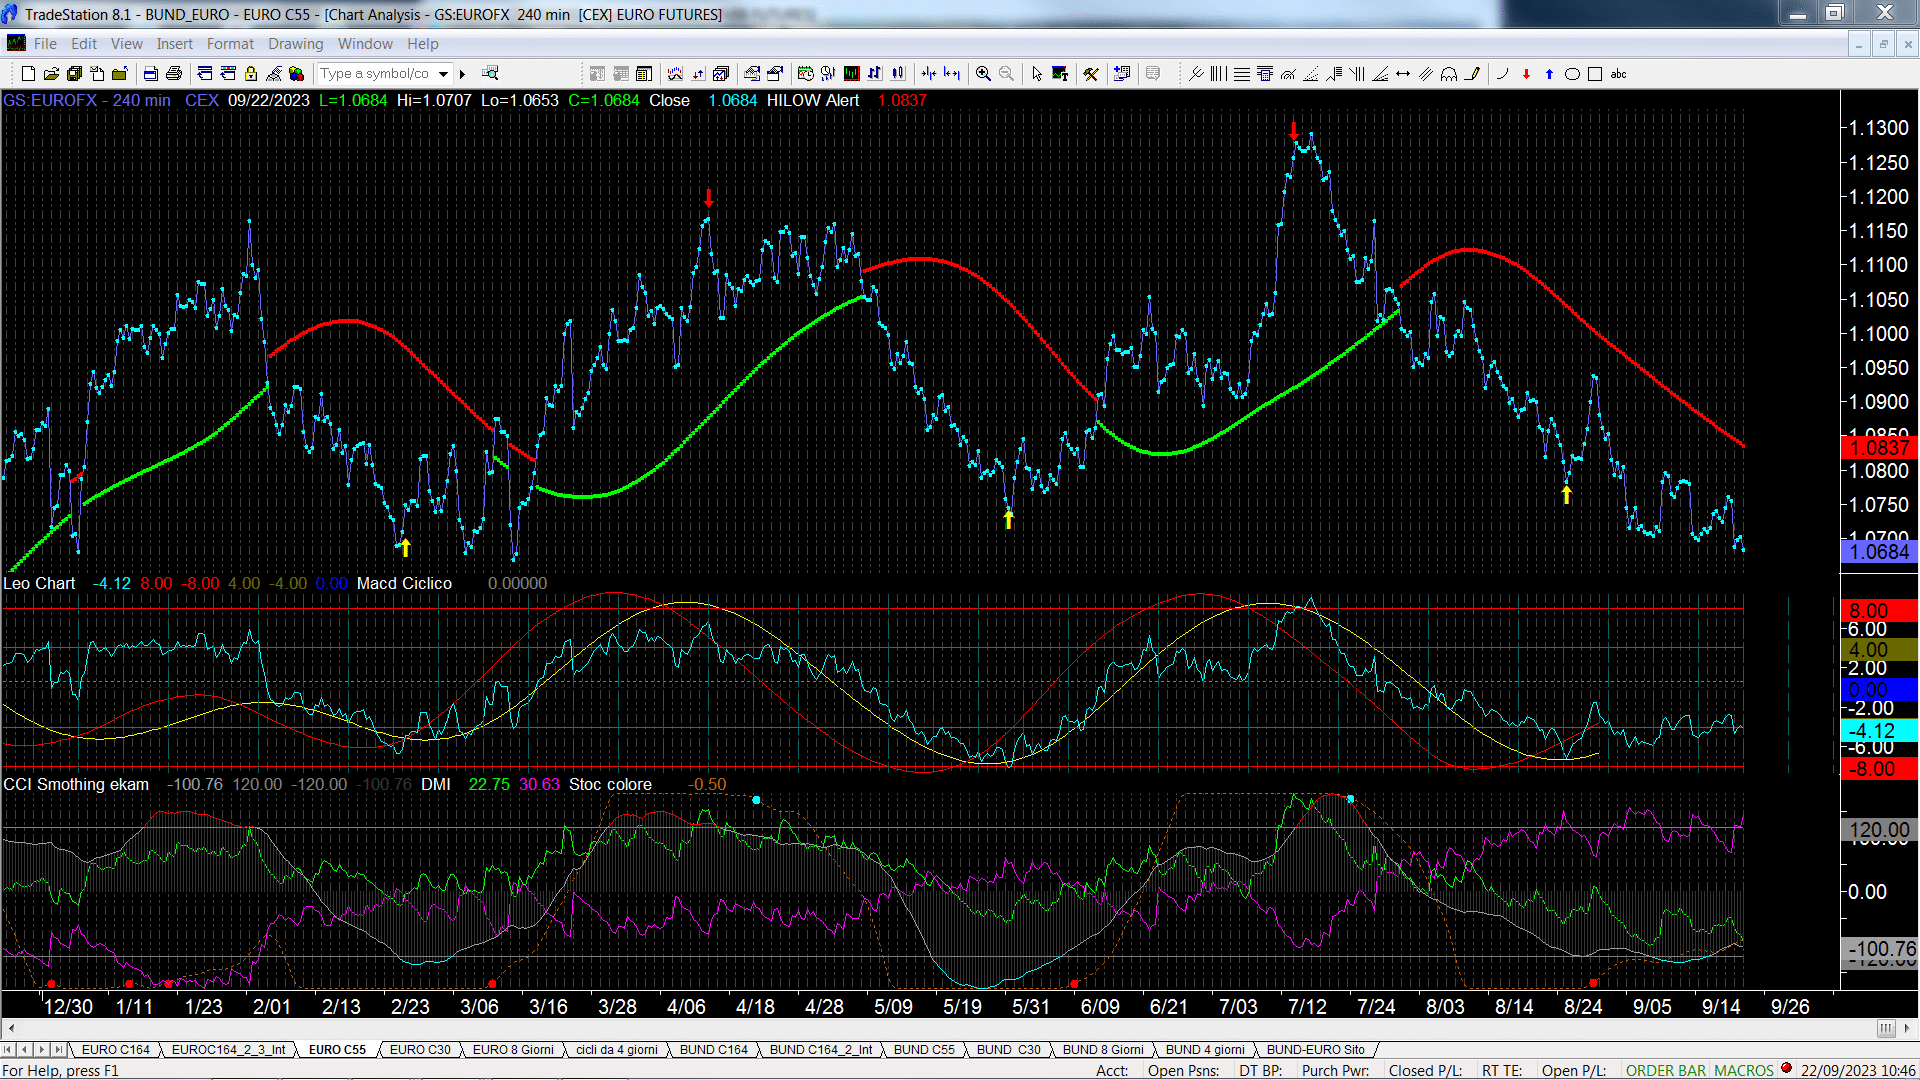Image resolution: width=1920 pixels, height=1080 pixels.
Task: Click the print icon with blue printer
Action: (150, 73)
